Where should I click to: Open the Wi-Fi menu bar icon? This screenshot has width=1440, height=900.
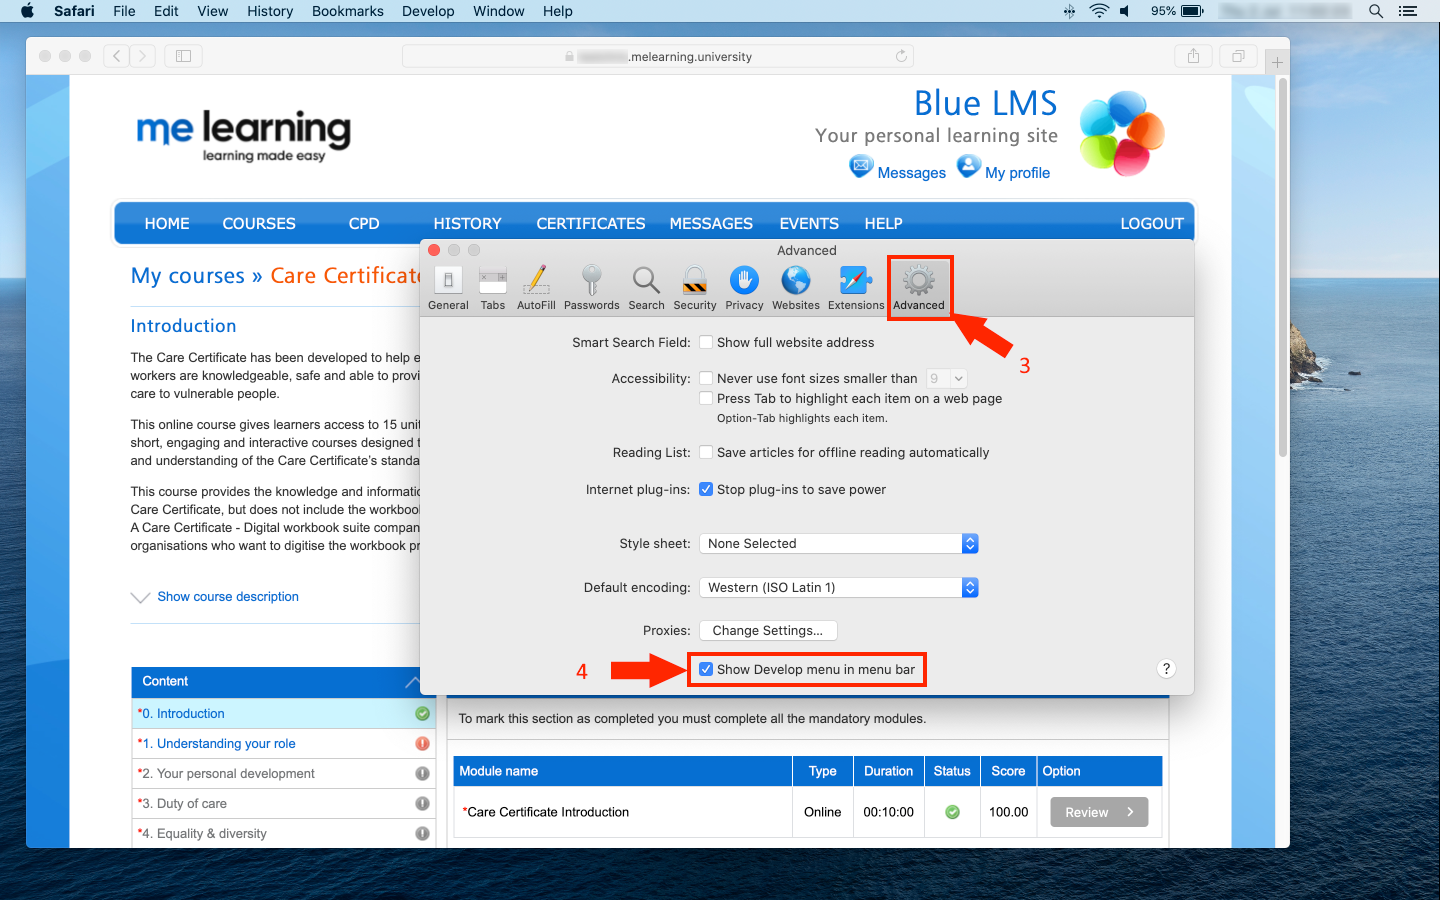point(1099,11)
